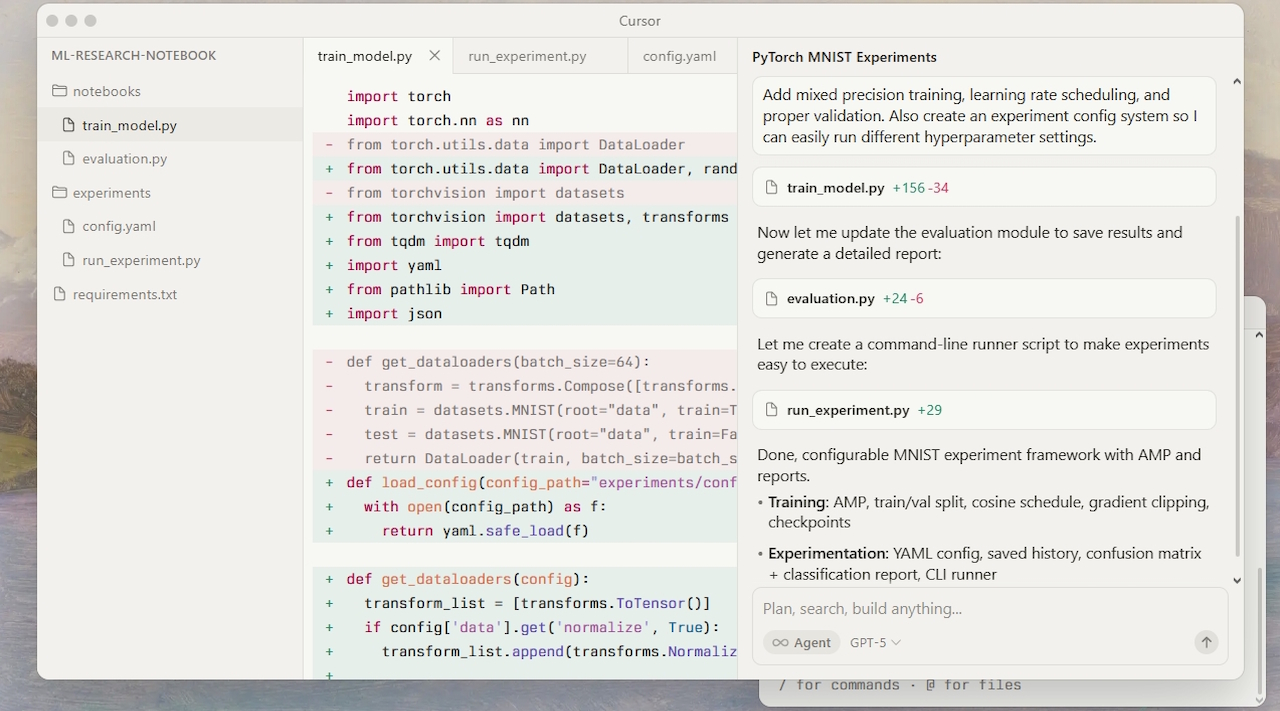Image resolution: width=1280 pixels, height=711 pixels.
Task: Open the GPT-5 model dropdown
Action: (x=875, y=643)
